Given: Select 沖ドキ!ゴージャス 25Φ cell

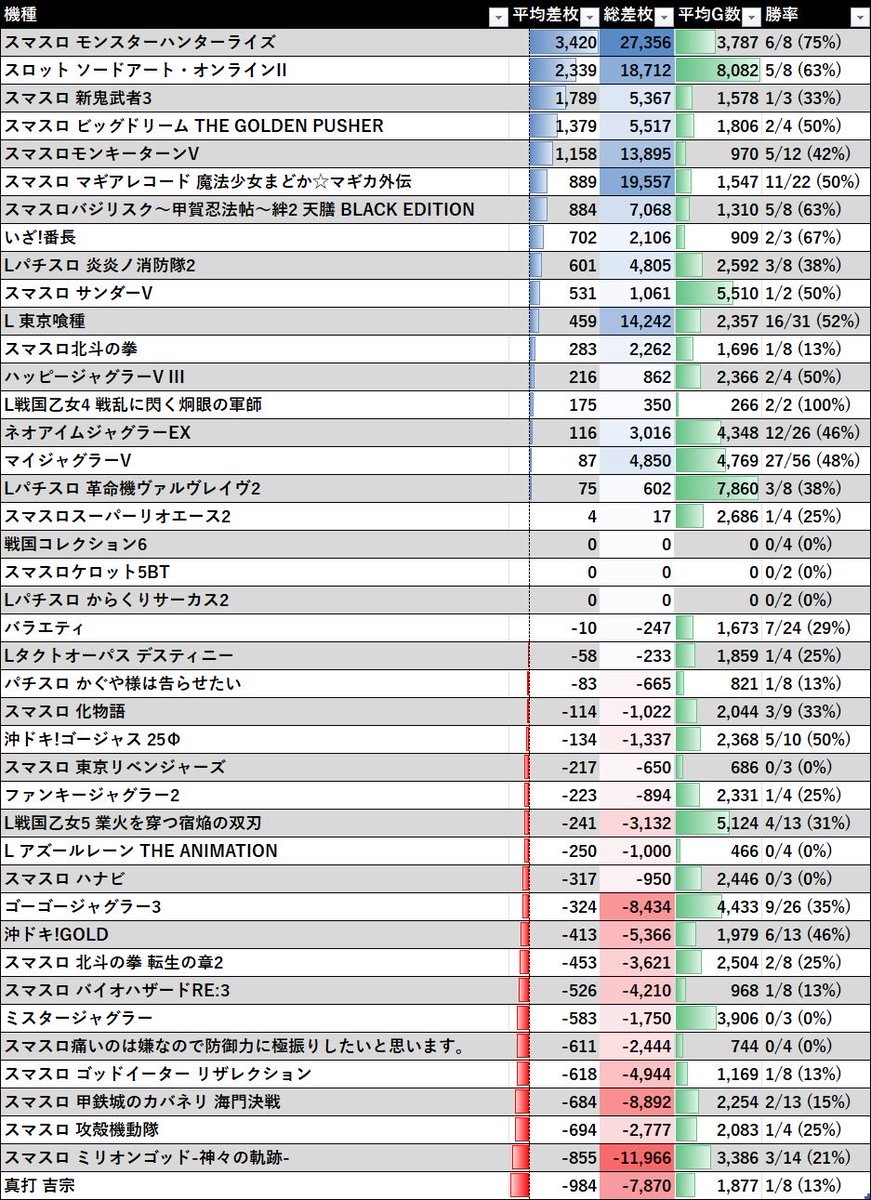Looking at the screenshot, I should (255, 740).
